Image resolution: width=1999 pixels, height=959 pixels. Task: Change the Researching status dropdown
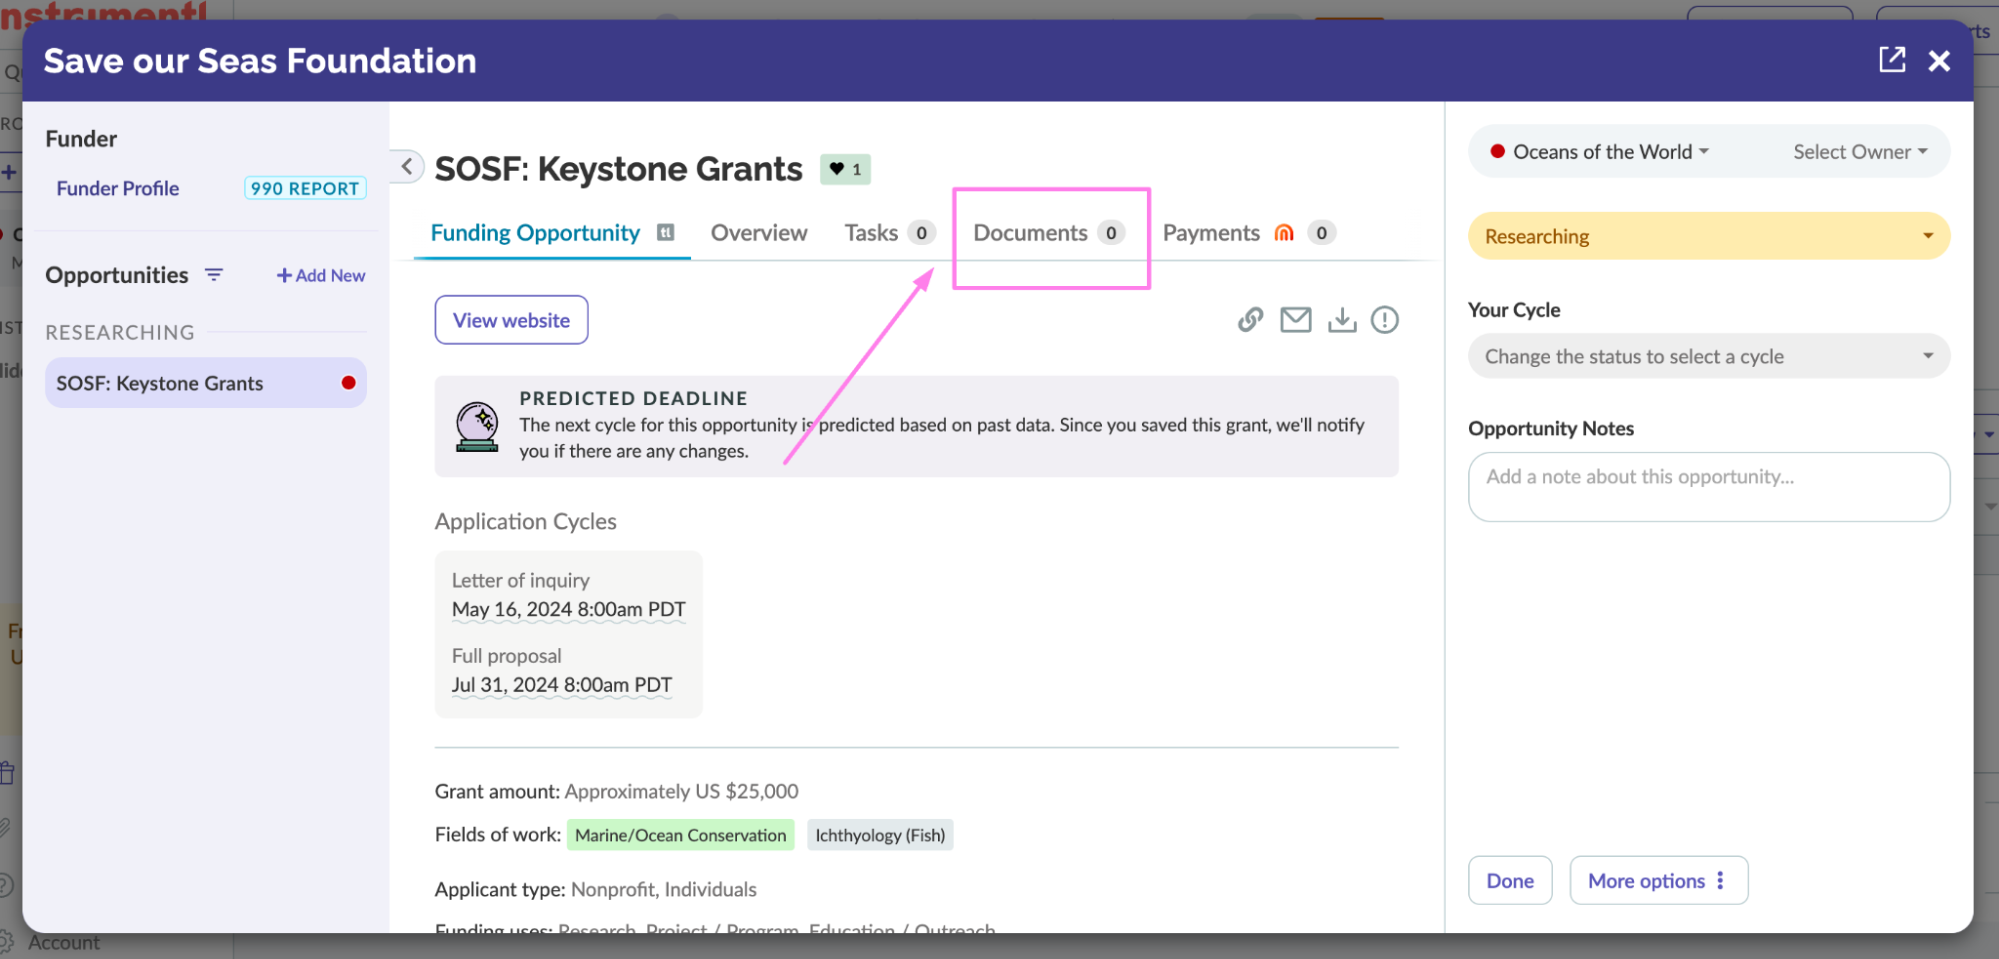coord(1708,236)
